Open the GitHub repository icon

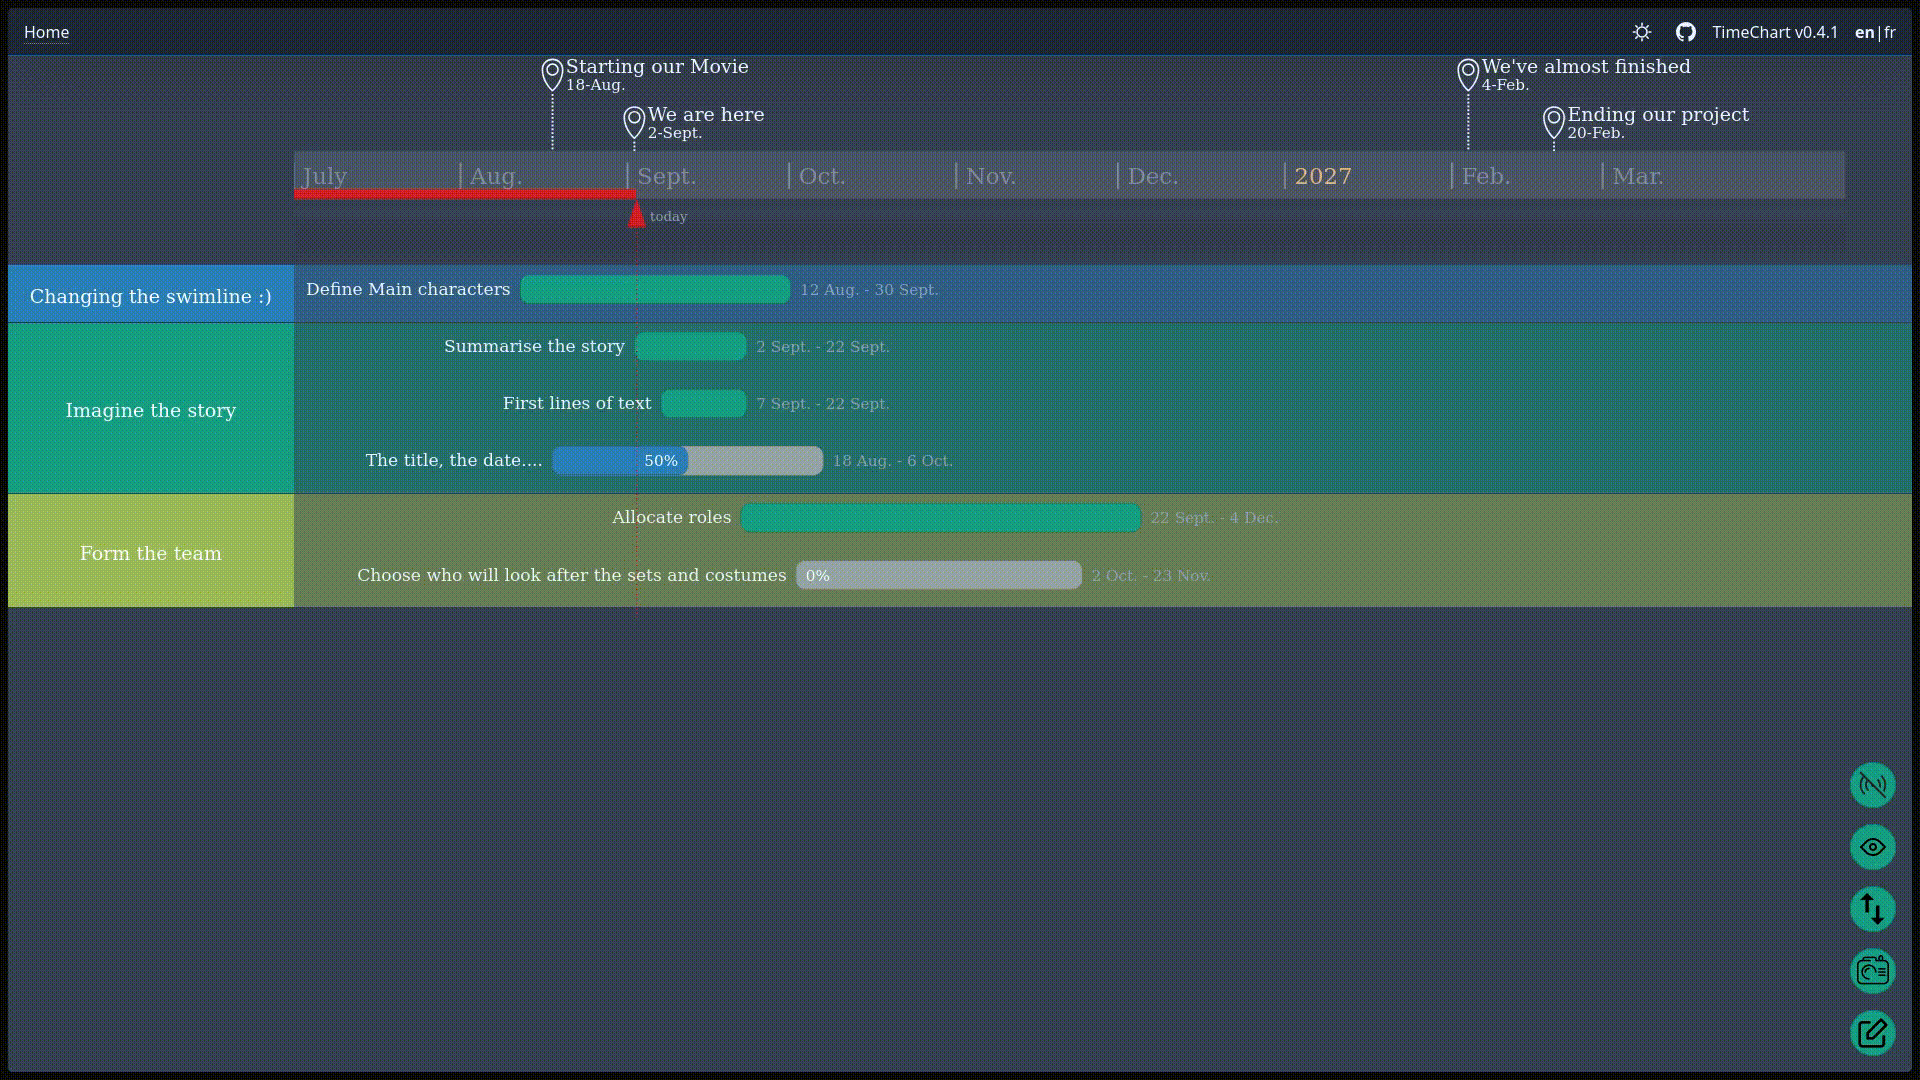point(1686,32)
